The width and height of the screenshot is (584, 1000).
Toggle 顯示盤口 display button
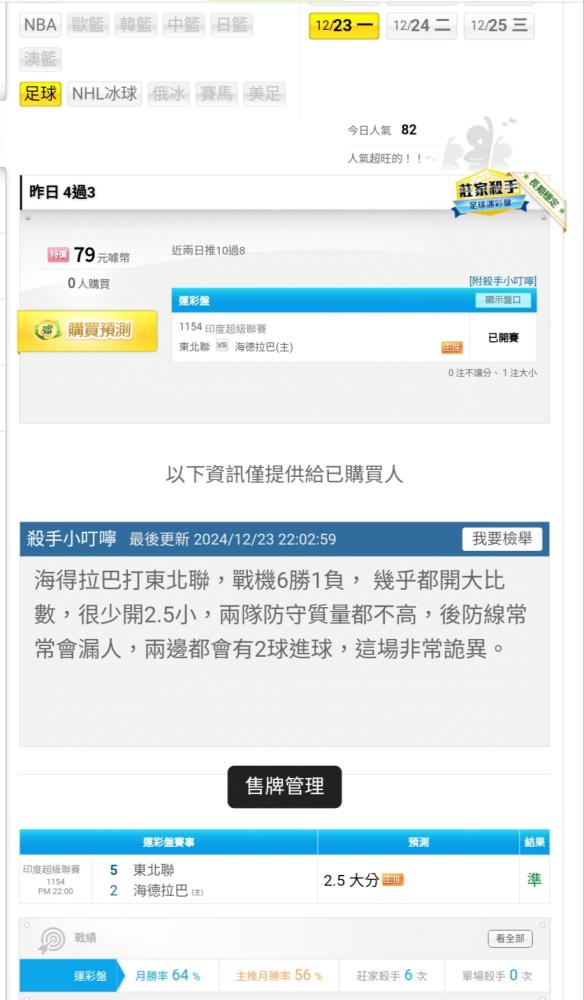(503, 300)
